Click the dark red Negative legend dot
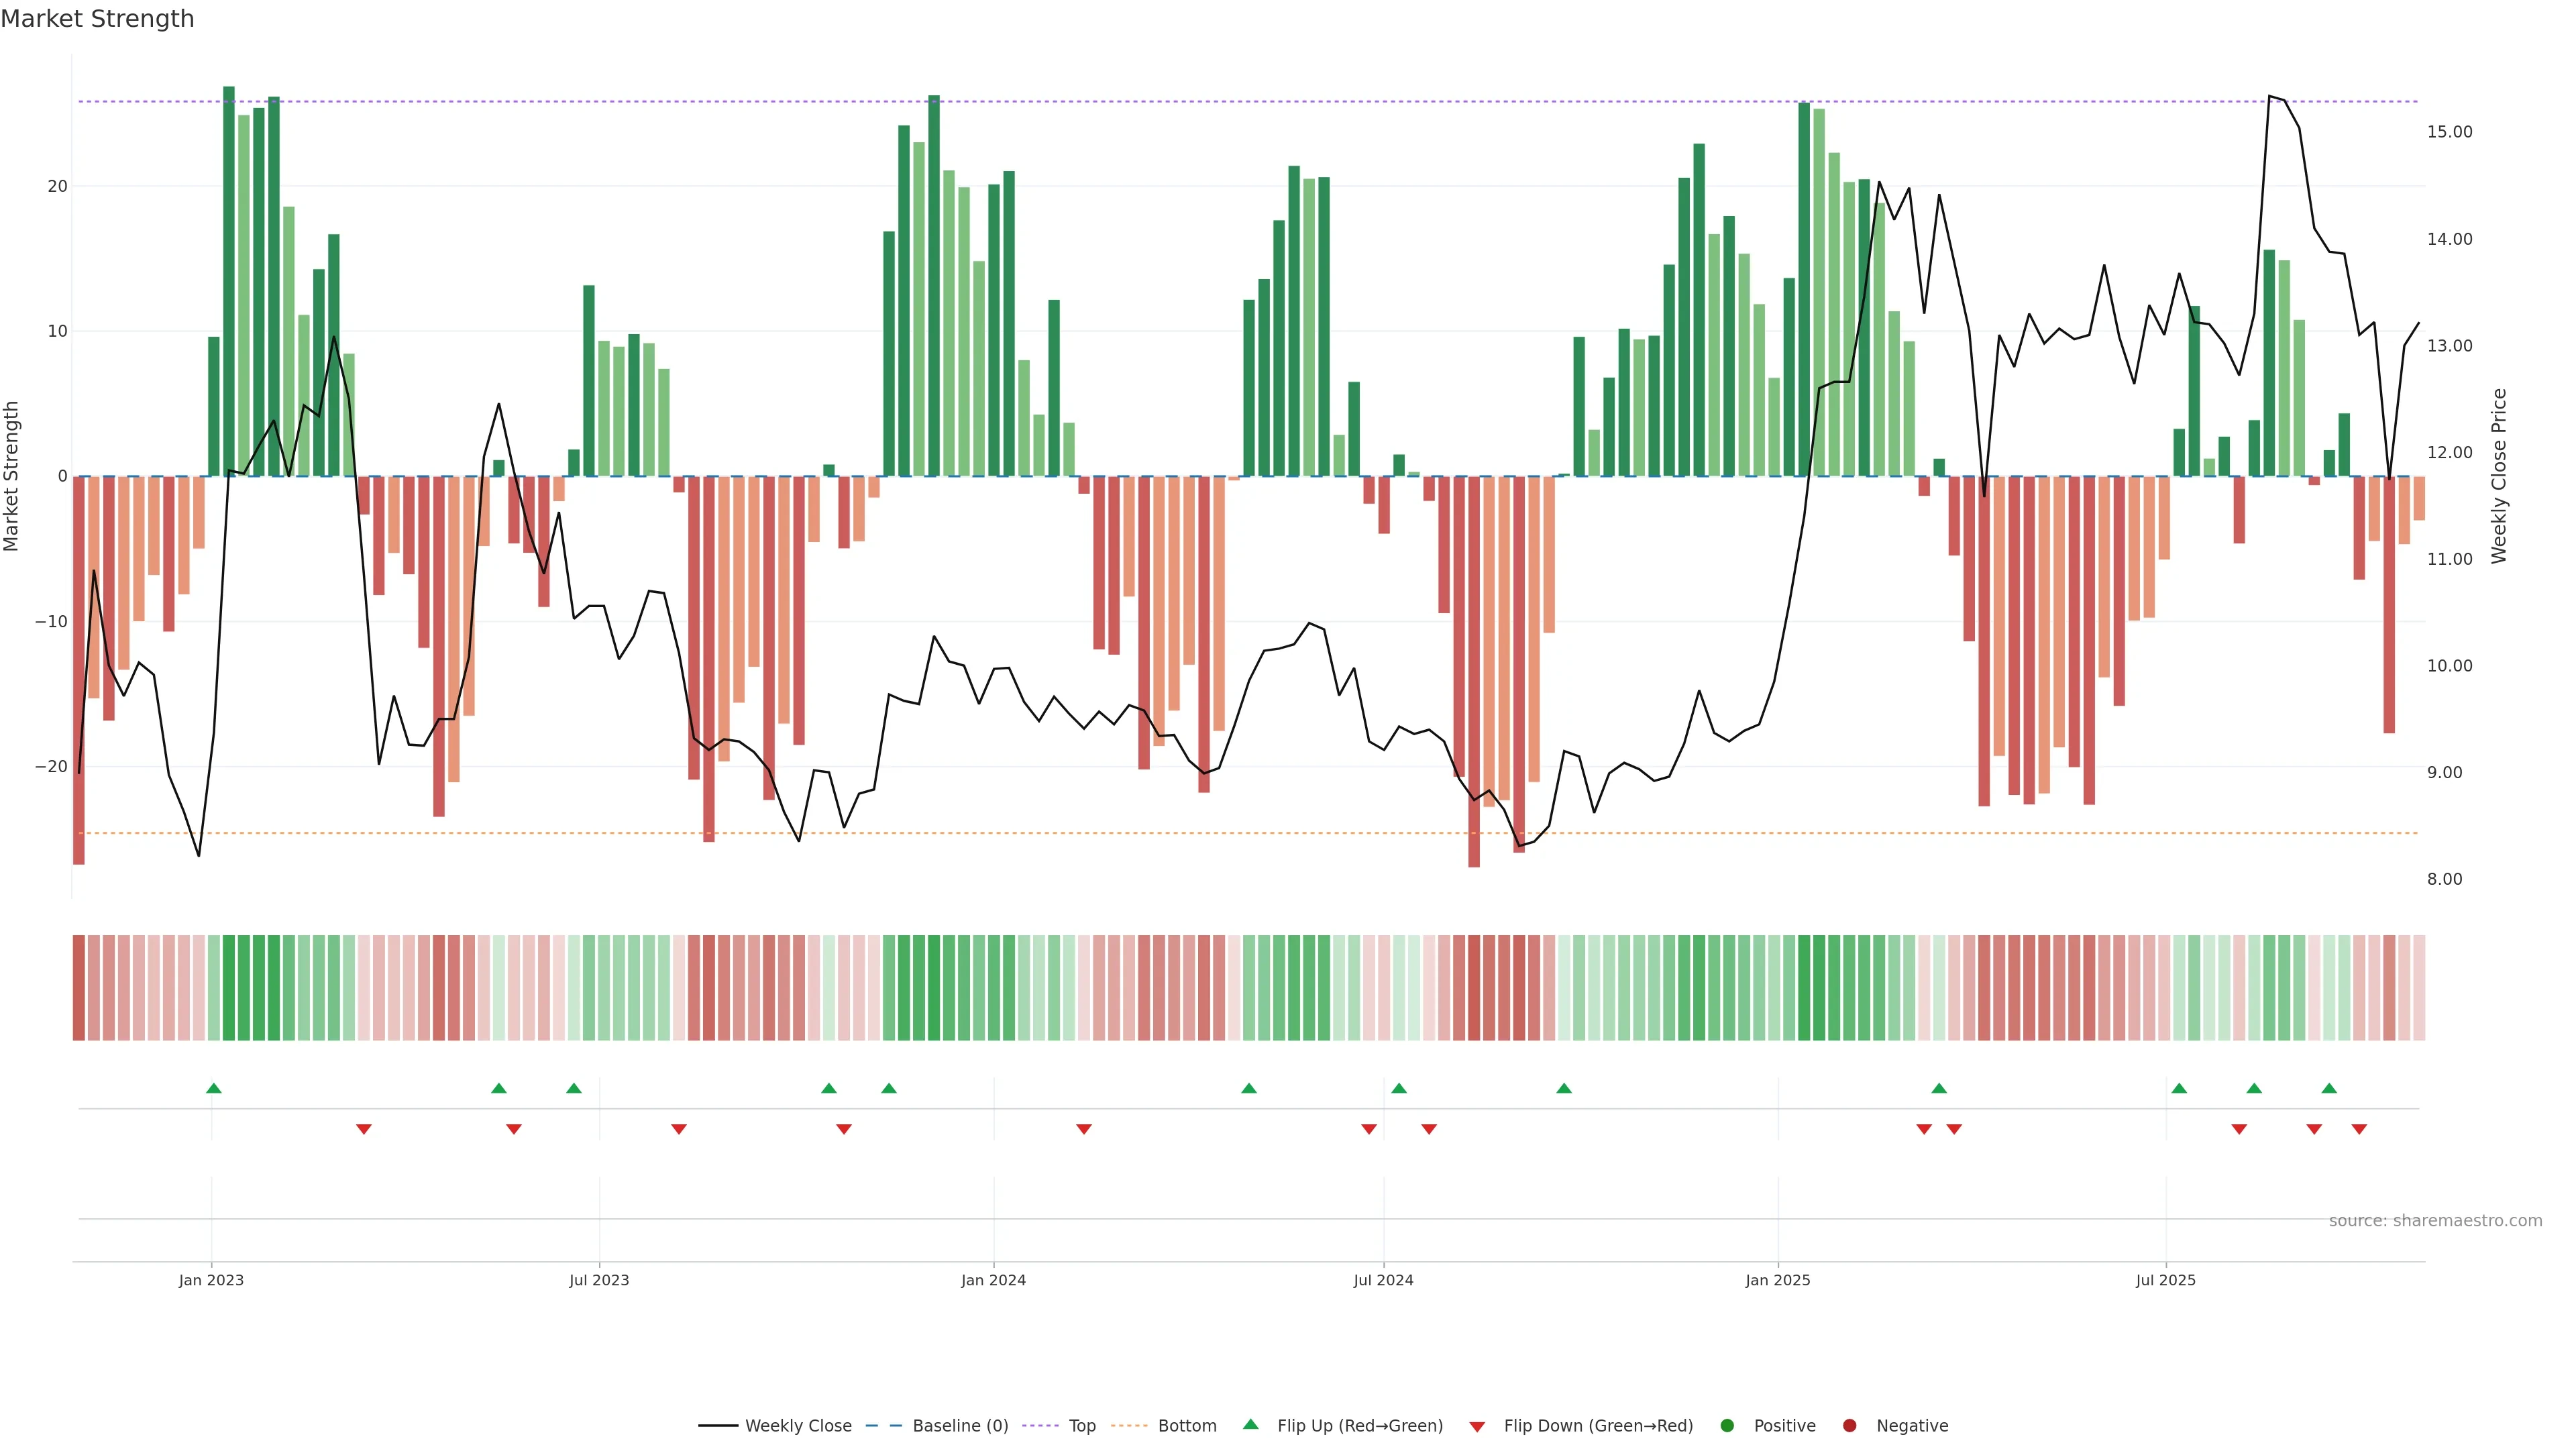 1849,1426
